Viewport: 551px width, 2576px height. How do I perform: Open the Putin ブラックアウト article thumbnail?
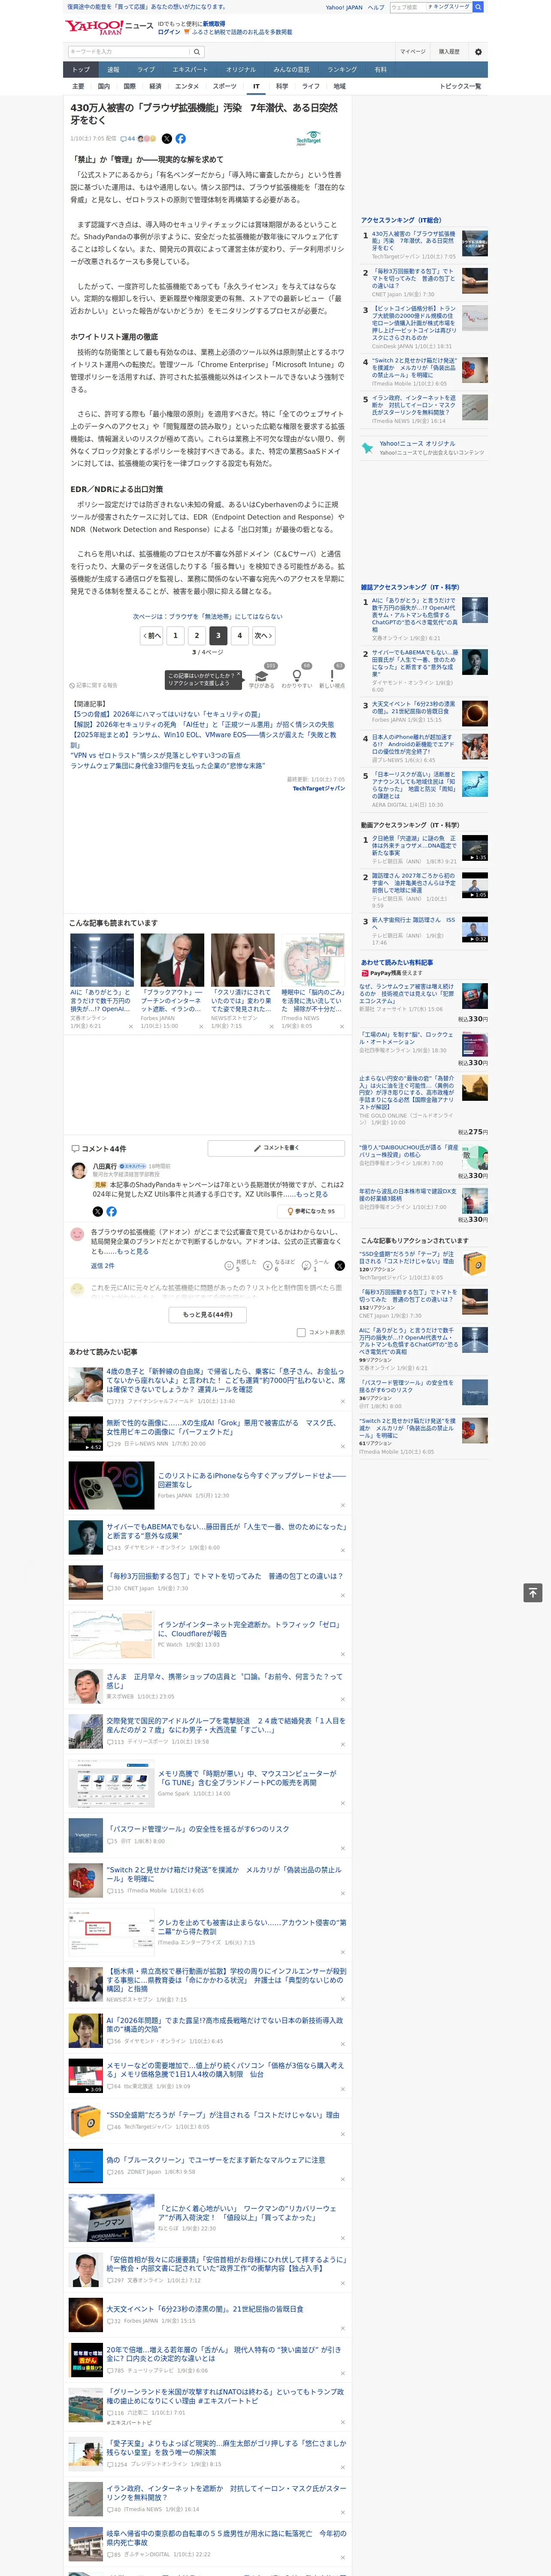[172, 960]
